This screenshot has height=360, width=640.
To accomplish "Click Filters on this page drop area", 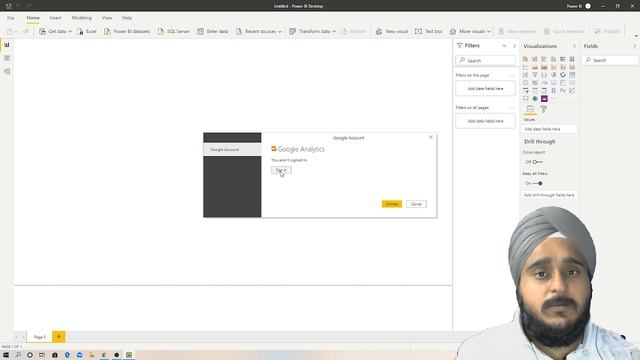I will tap(485, 88).
